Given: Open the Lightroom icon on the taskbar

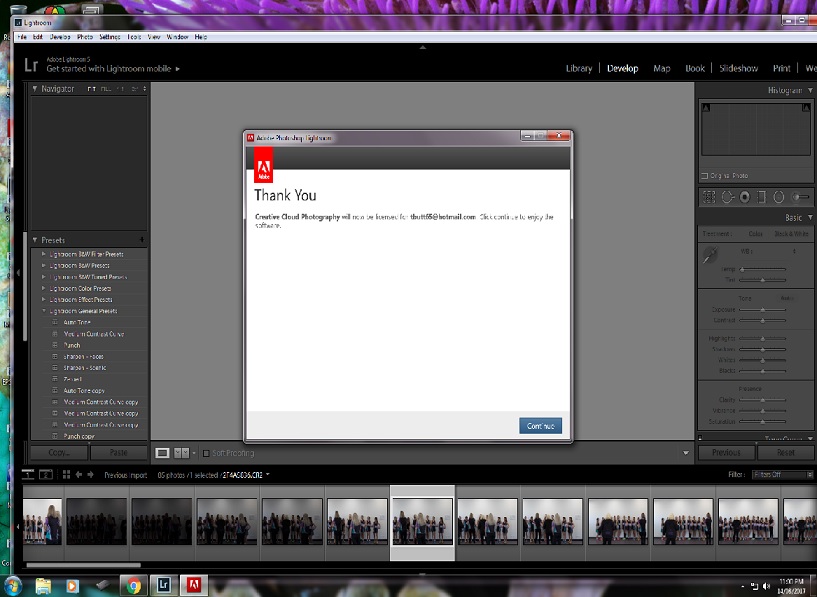Looking at the screenshot, I should coord(161,585).
